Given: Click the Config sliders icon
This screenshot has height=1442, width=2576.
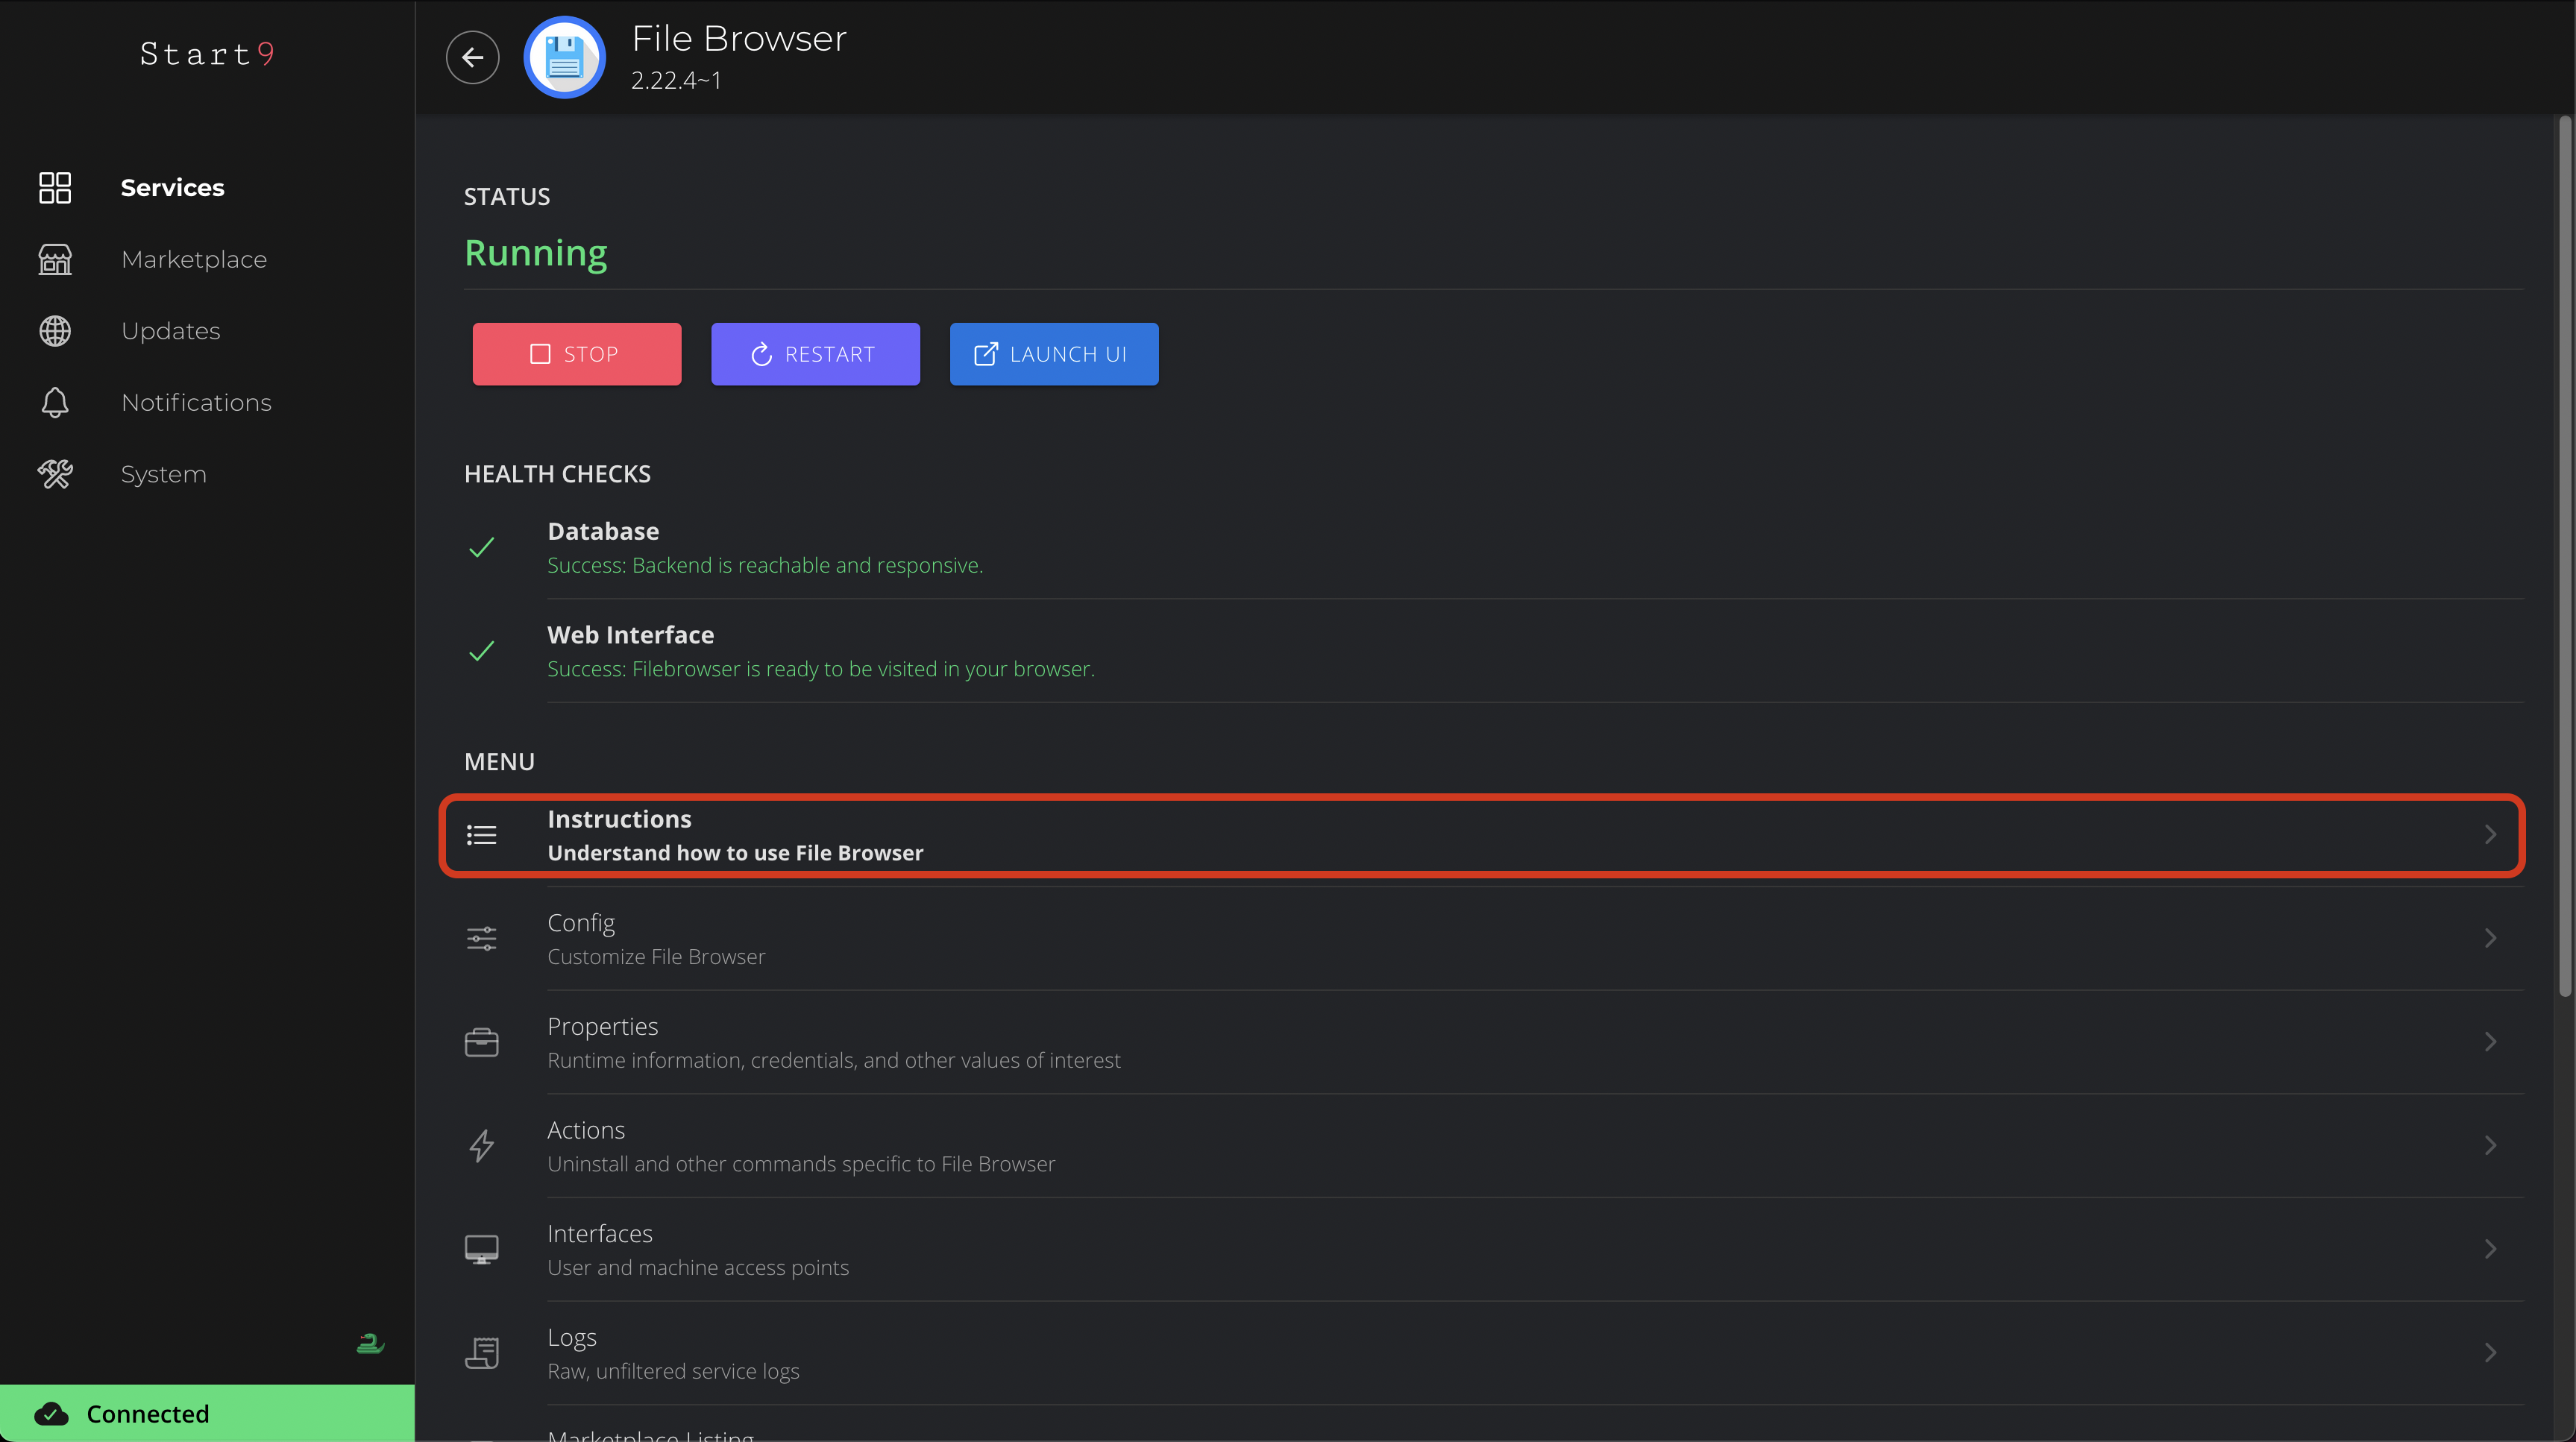Looking at the screenshot, I should 481,938.
